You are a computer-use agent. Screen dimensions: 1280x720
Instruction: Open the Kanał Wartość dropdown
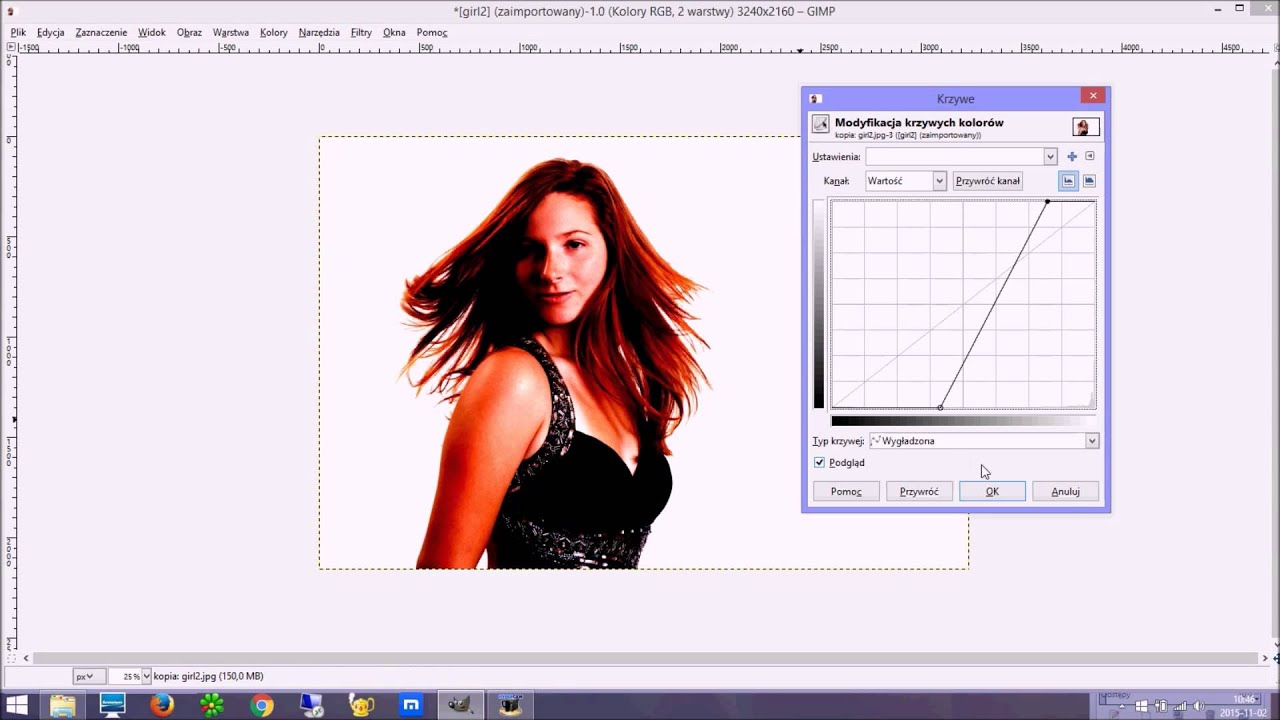[905, 181]
